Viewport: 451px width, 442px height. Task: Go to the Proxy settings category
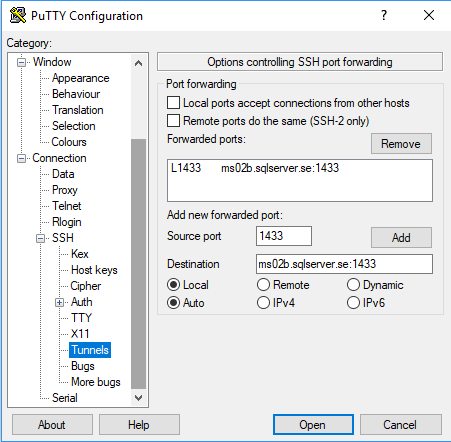pyautogui.click(x=65, y=190)
